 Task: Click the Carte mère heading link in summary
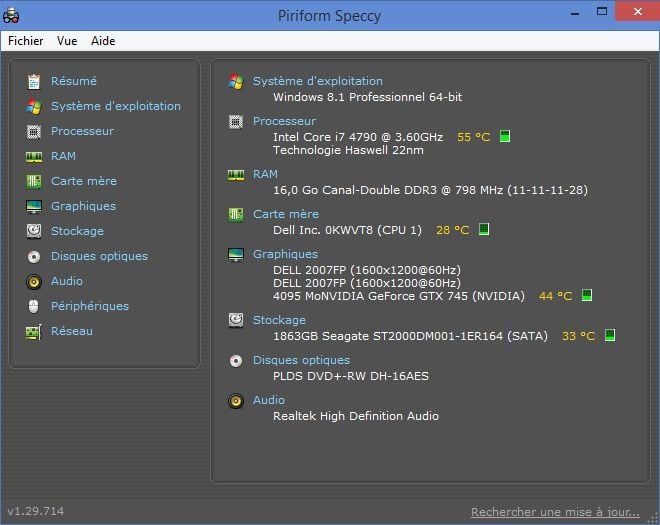pyautogui.click(x=286, y=214)
